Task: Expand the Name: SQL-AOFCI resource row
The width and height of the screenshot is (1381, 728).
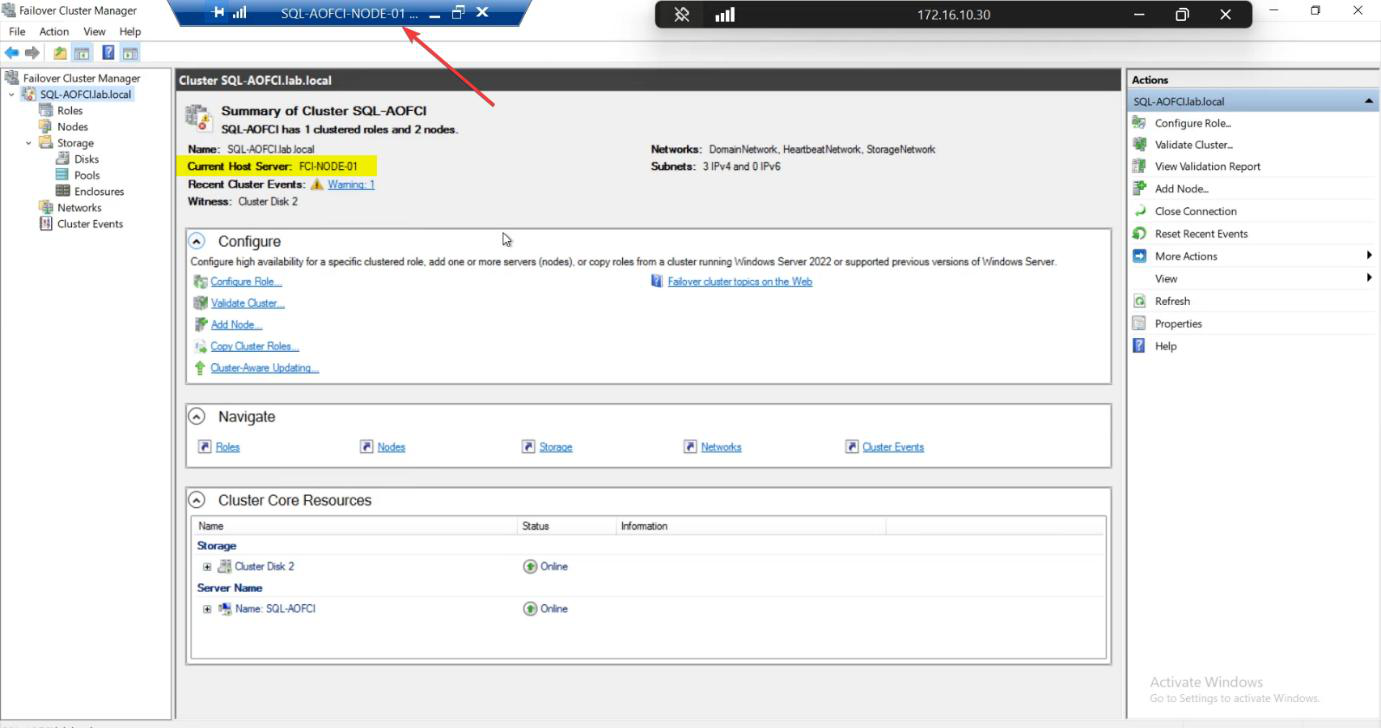Action: [208, 608]
